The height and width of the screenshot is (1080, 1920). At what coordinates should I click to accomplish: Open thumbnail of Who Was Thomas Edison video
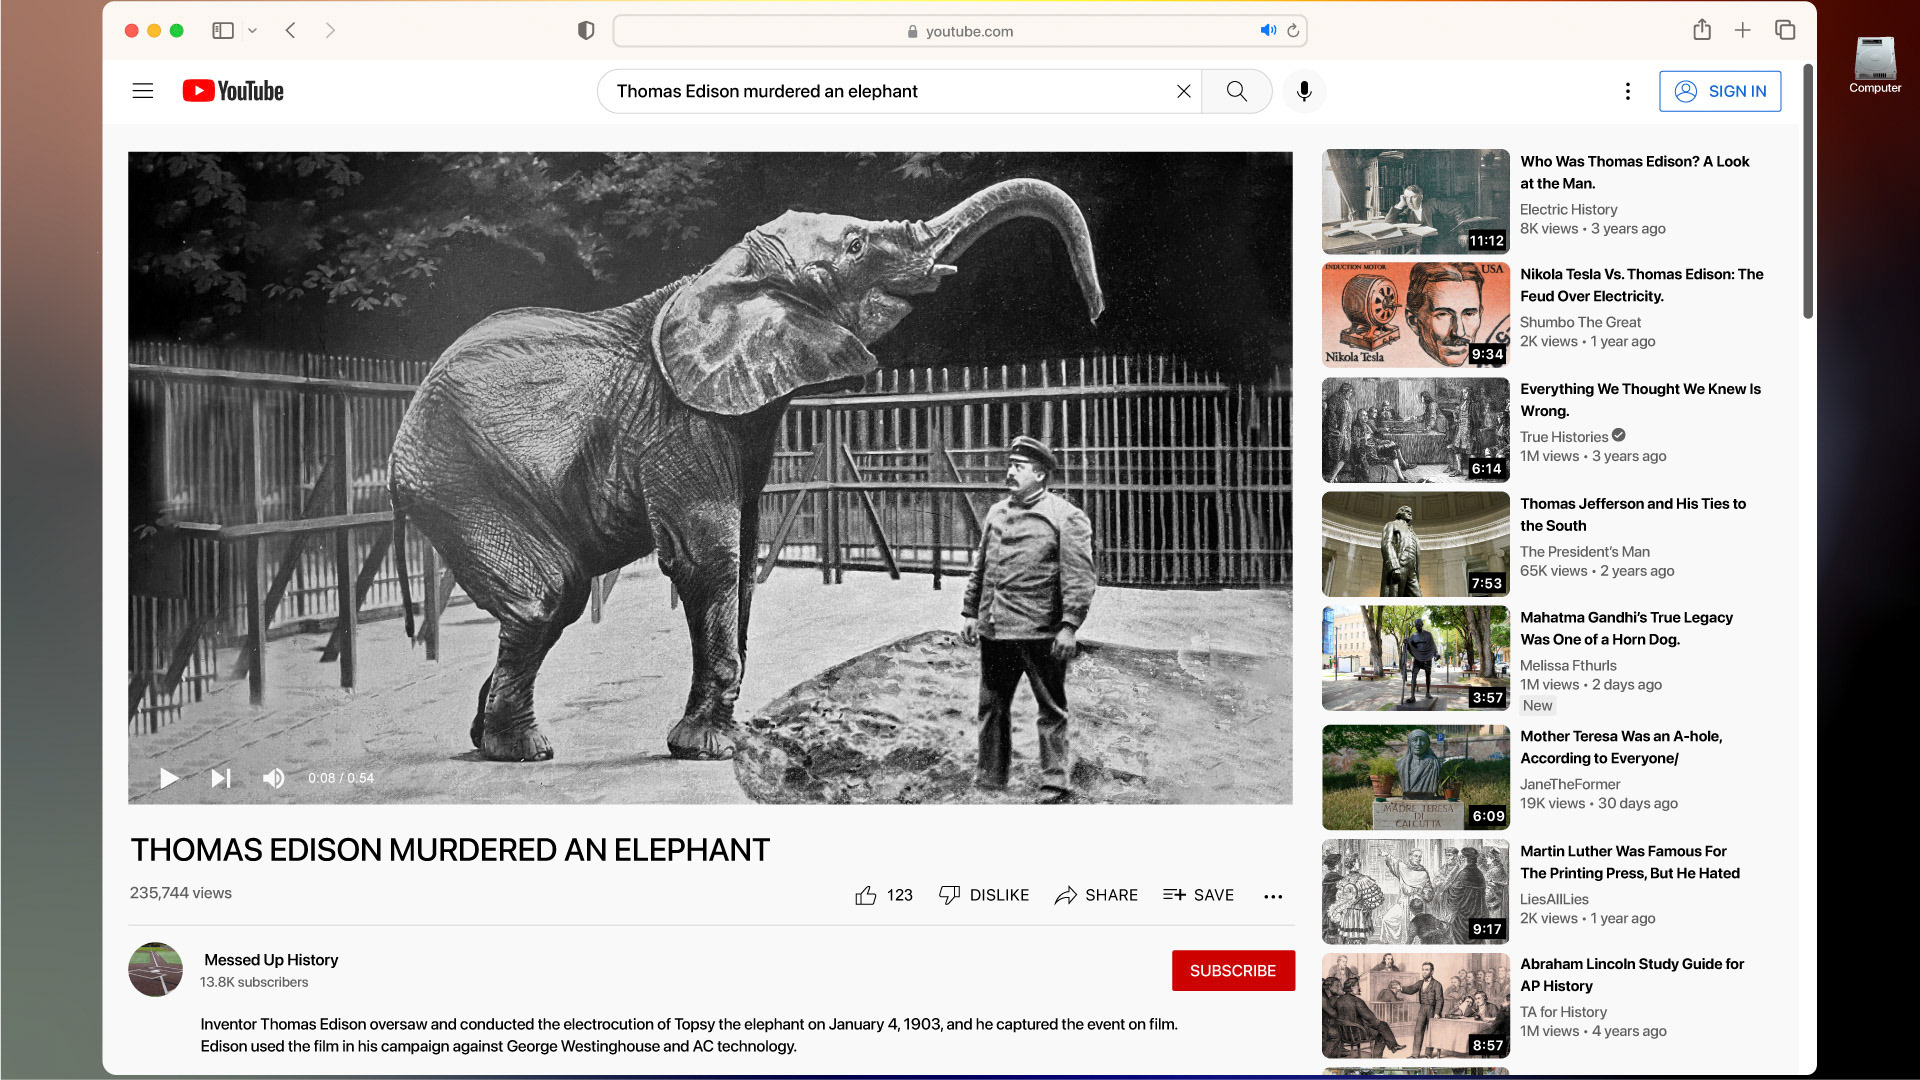click(x=1415, y=201)
